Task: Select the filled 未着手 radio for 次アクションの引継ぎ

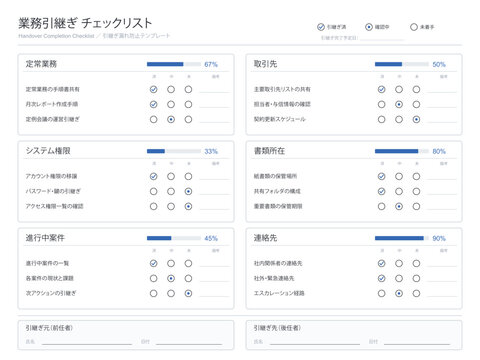Action: coord(188,293)
